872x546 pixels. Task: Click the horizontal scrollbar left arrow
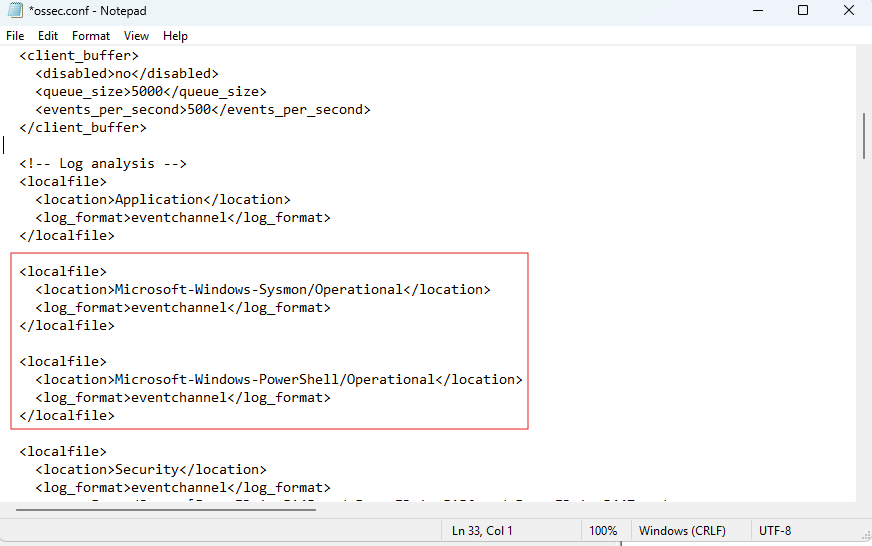click(8, 509)
